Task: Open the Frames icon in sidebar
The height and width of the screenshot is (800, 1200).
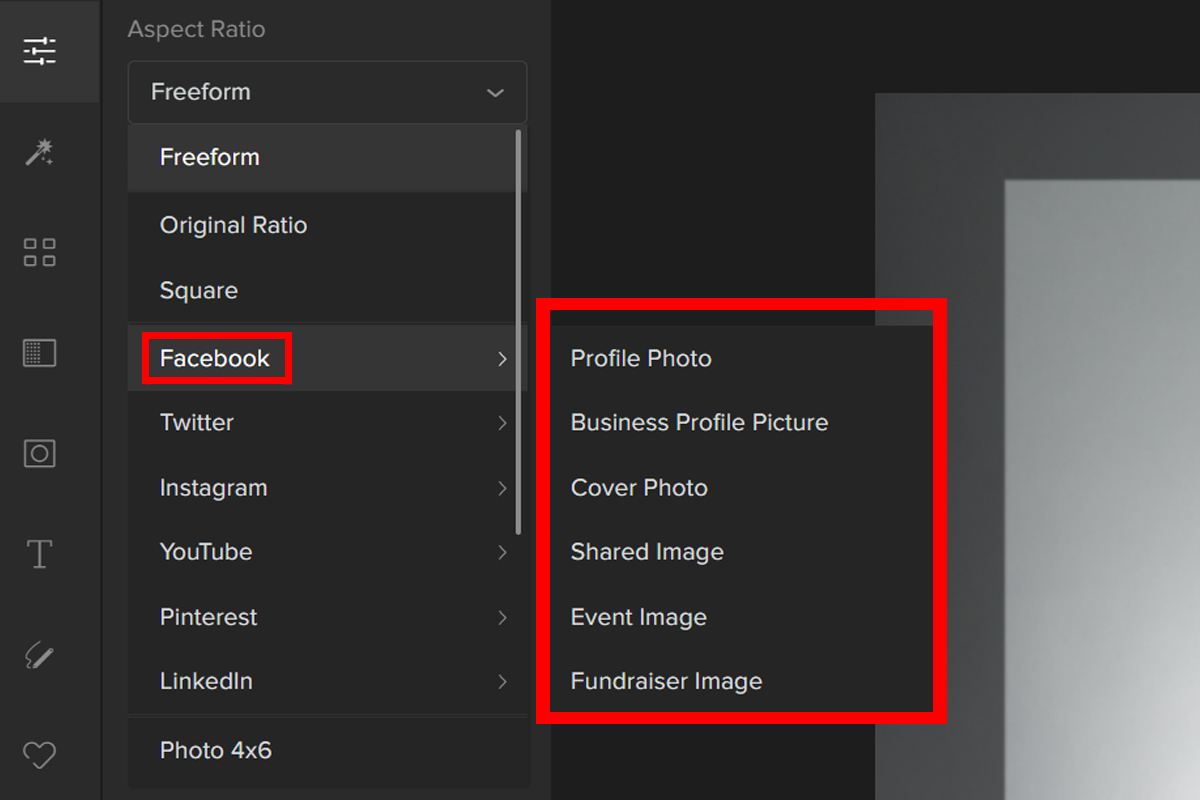Action: click(40, 453)
